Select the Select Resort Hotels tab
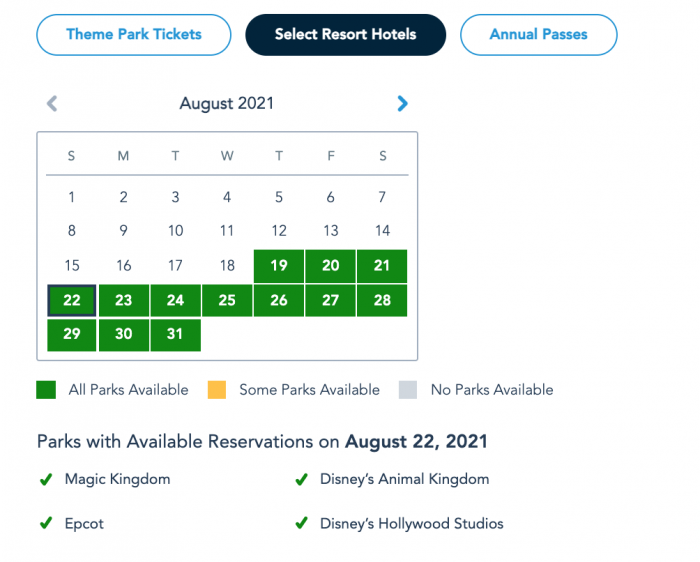 click(x=345, y=34)
